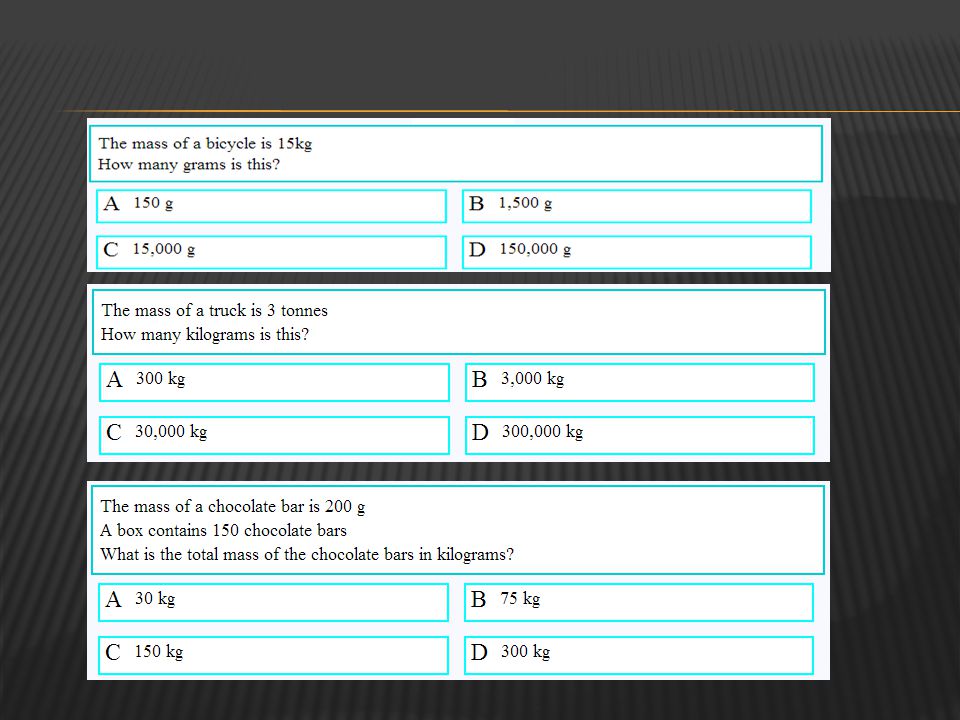Click the line 'What is the total mass' question
Image resolution: width=960 pixels, height=720 pixels.
[307, 554]
